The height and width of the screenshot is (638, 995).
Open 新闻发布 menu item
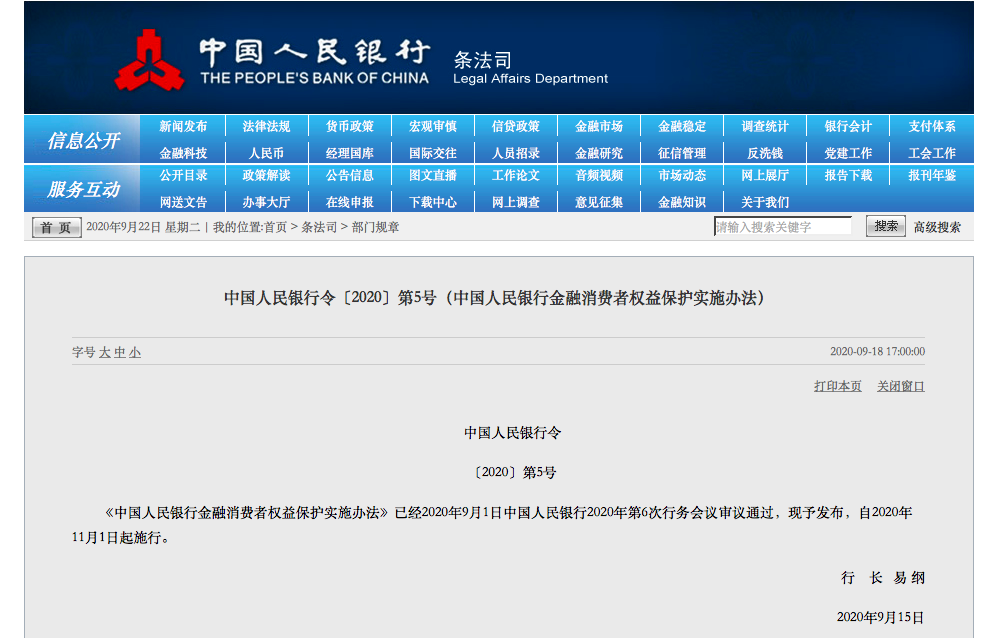point(183,126)
